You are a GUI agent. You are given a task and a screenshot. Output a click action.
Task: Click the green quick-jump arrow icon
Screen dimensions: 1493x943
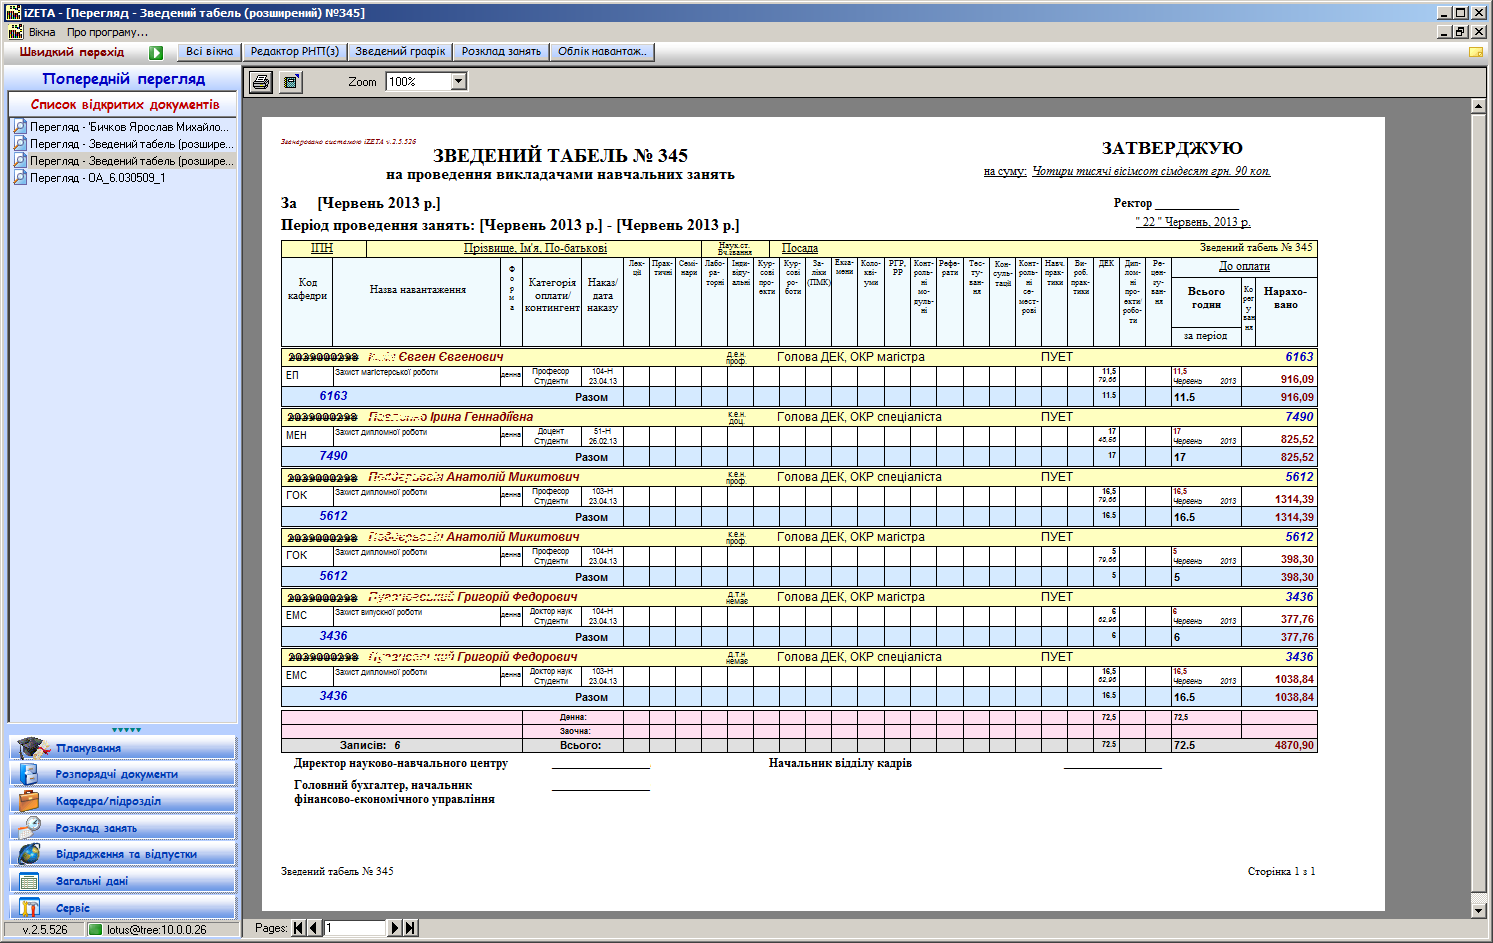pos(156,52)
